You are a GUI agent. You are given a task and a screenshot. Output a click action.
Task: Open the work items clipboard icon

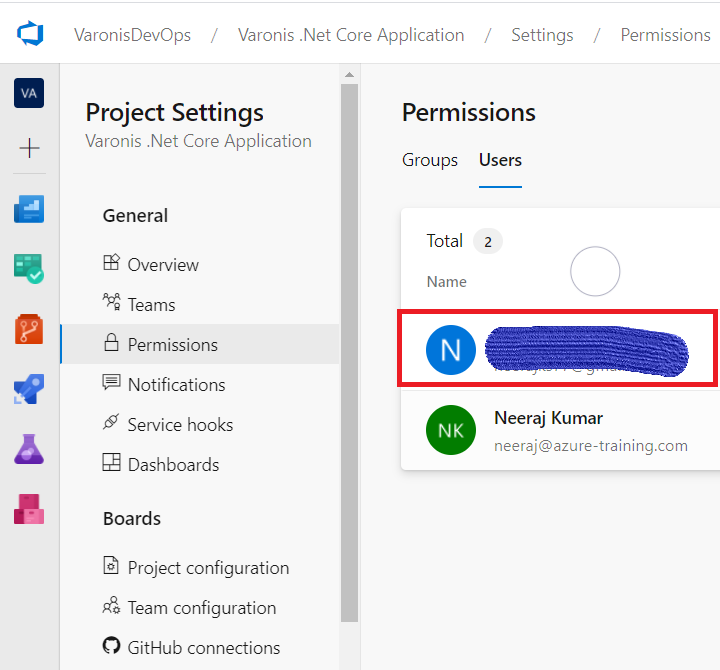point(29,268)
